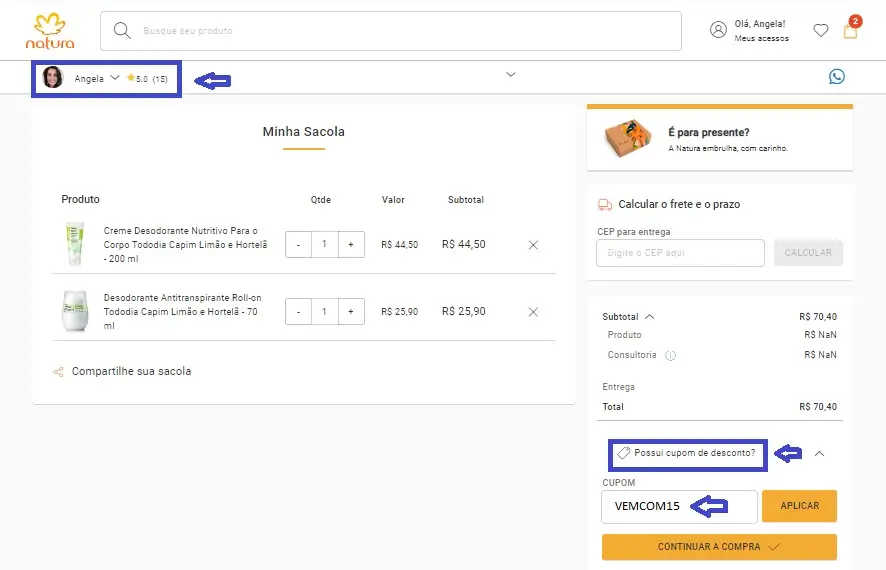Open the favorites heart icon
The height and width of the screenshot is (570, 886).
(820, 31)
